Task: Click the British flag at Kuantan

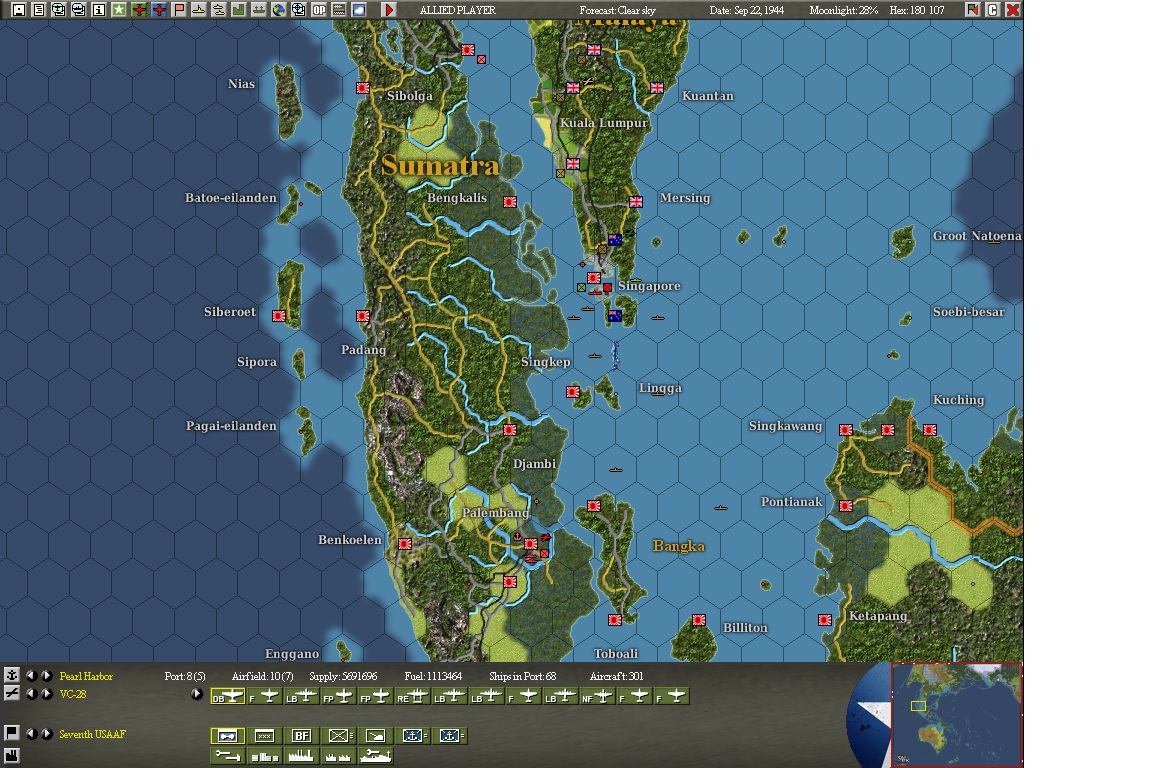Action: (657, 87)
